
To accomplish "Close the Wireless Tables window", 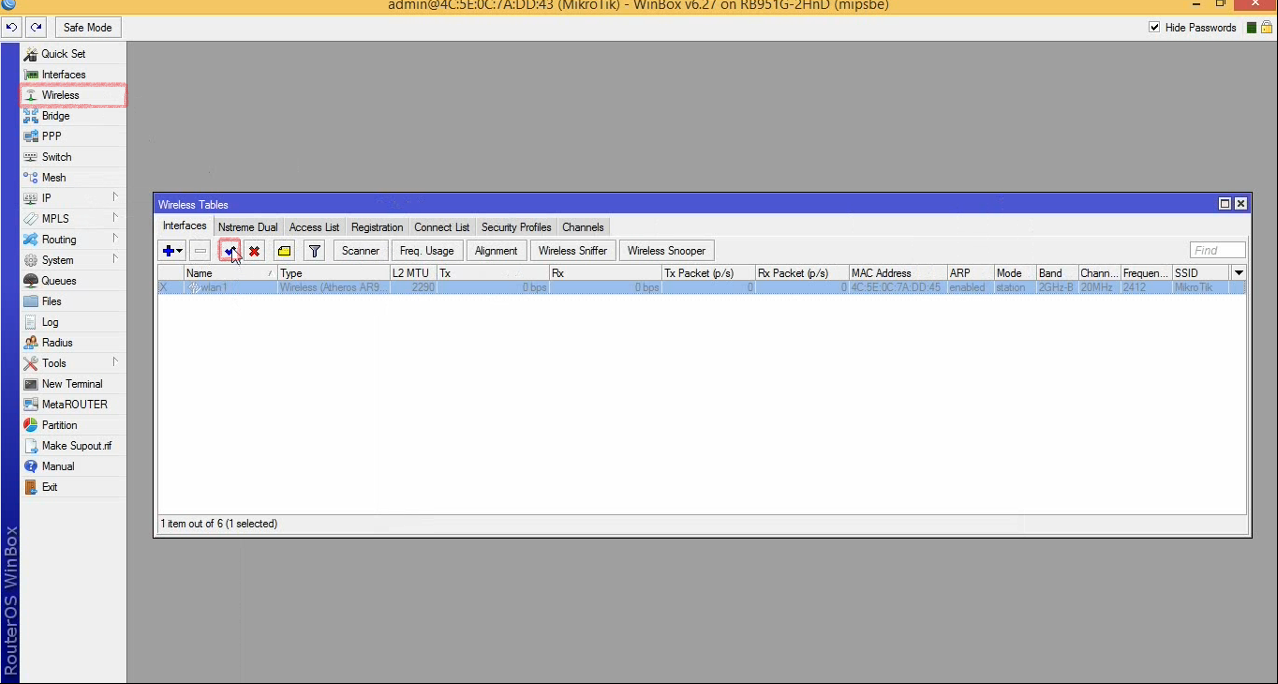I will point(1241,204).
